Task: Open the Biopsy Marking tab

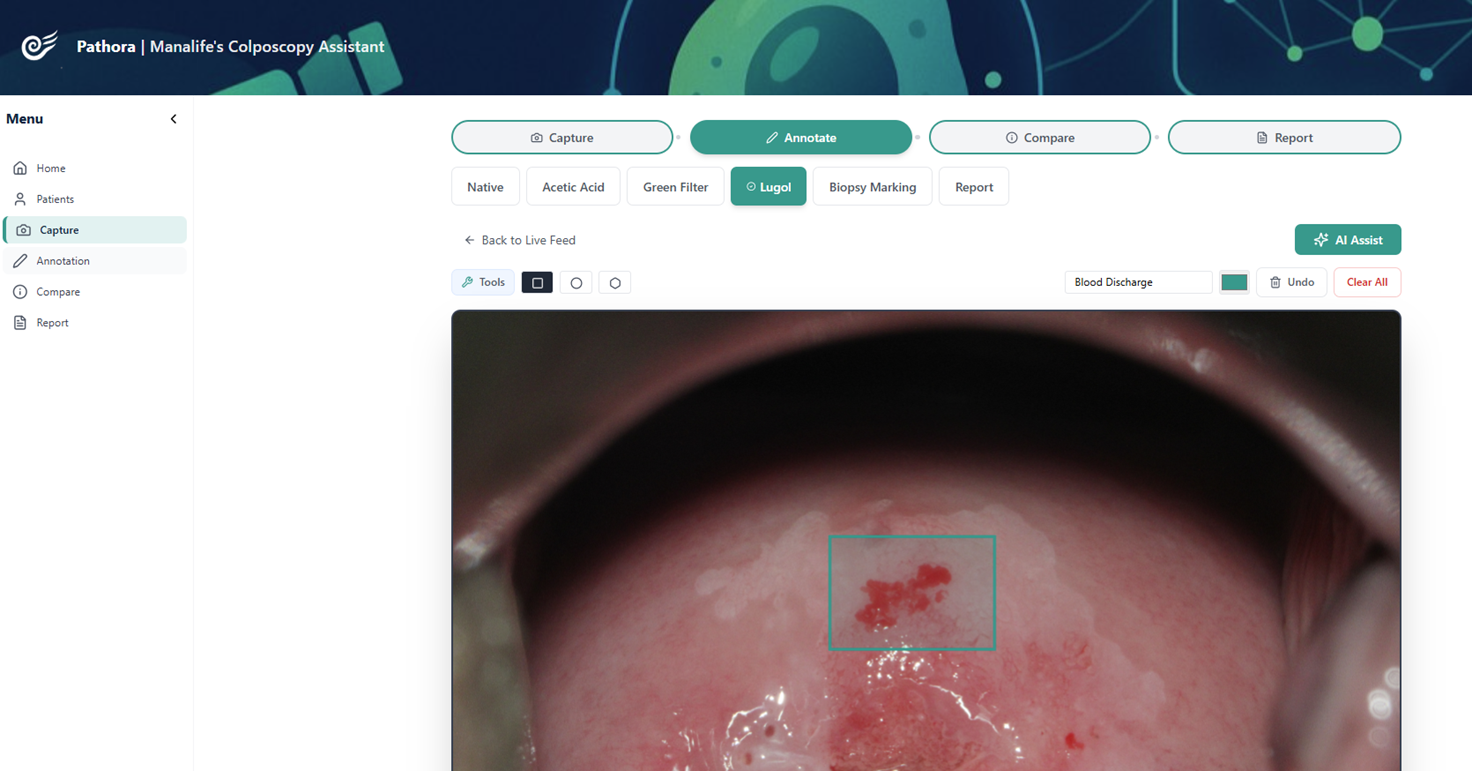Action: tap(872, 187)
